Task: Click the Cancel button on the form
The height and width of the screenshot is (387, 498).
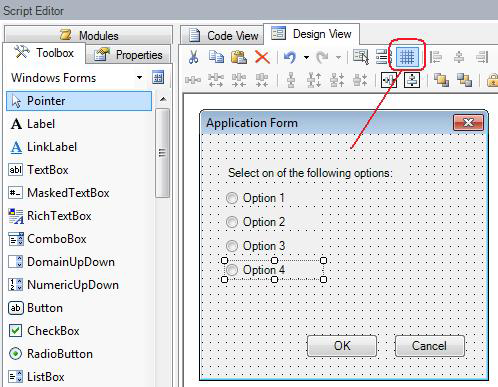Action: [430, 346]
